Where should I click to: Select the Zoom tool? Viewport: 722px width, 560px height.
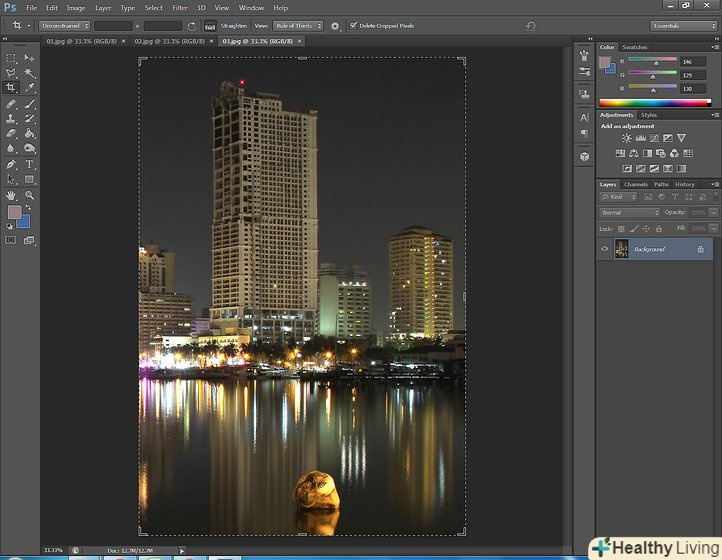click(30, 195)
